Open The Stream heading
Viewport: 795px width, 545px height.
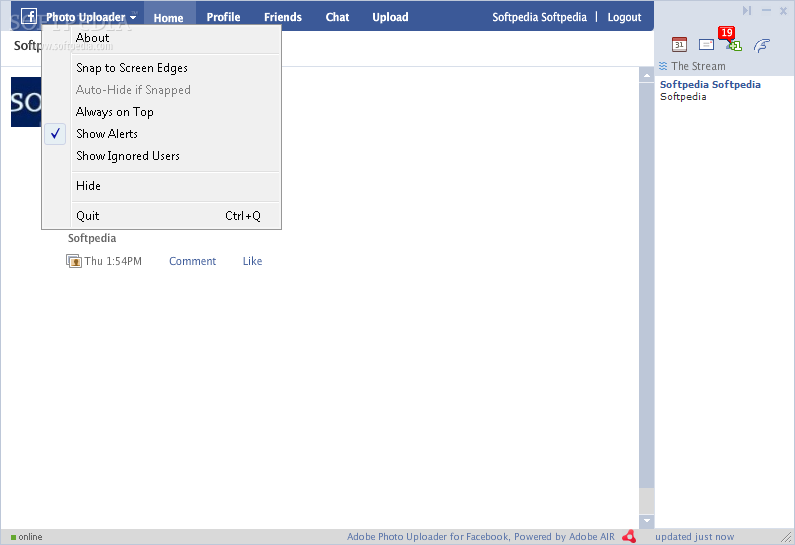(698, 66)
